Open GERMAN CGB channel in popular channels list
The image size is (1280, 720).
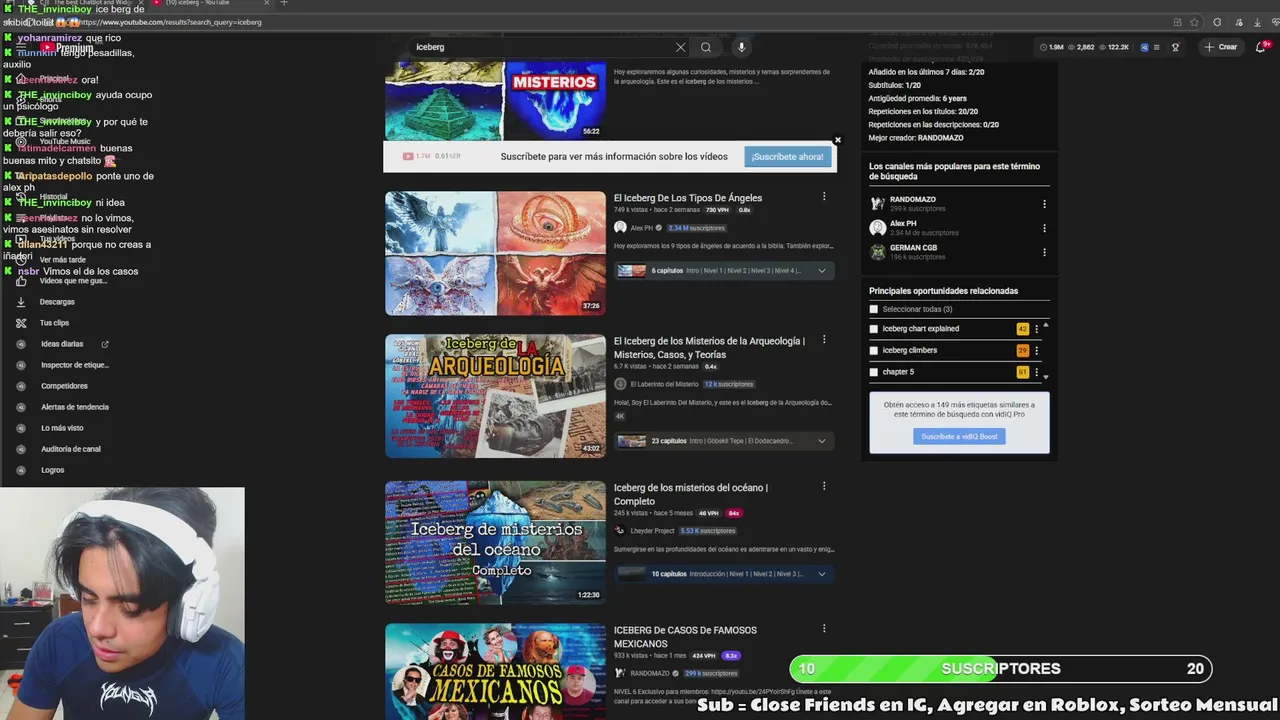[913, 248]
